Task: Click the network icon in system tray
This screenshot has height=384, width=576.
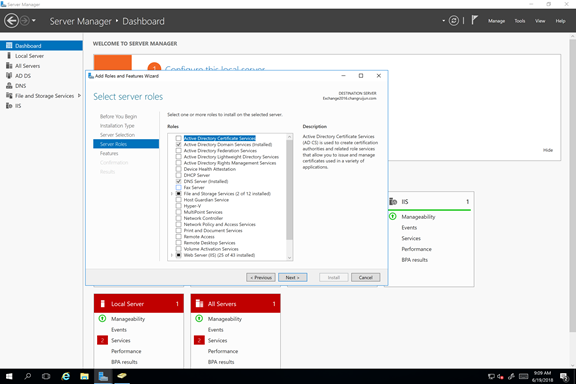Action: tap(491, 376)
